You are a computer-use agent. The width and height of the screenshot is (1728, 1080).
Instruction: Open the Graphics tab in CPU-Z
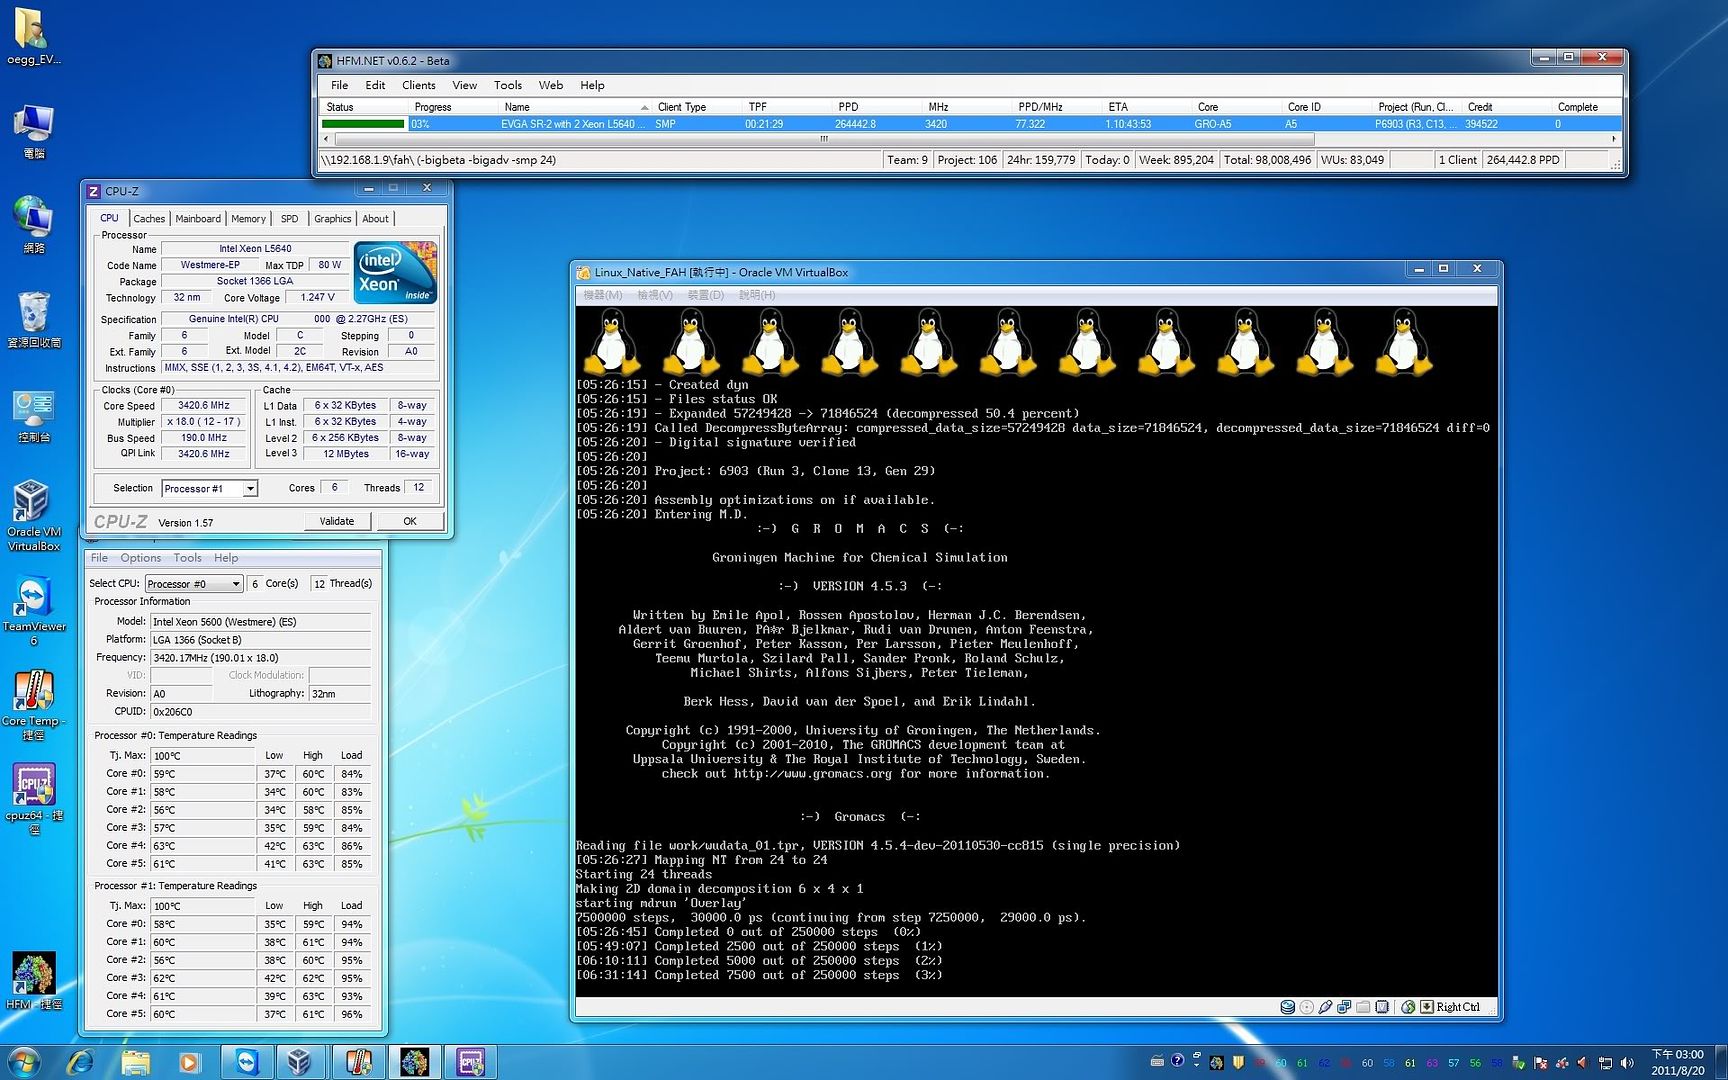click(332, 219)
